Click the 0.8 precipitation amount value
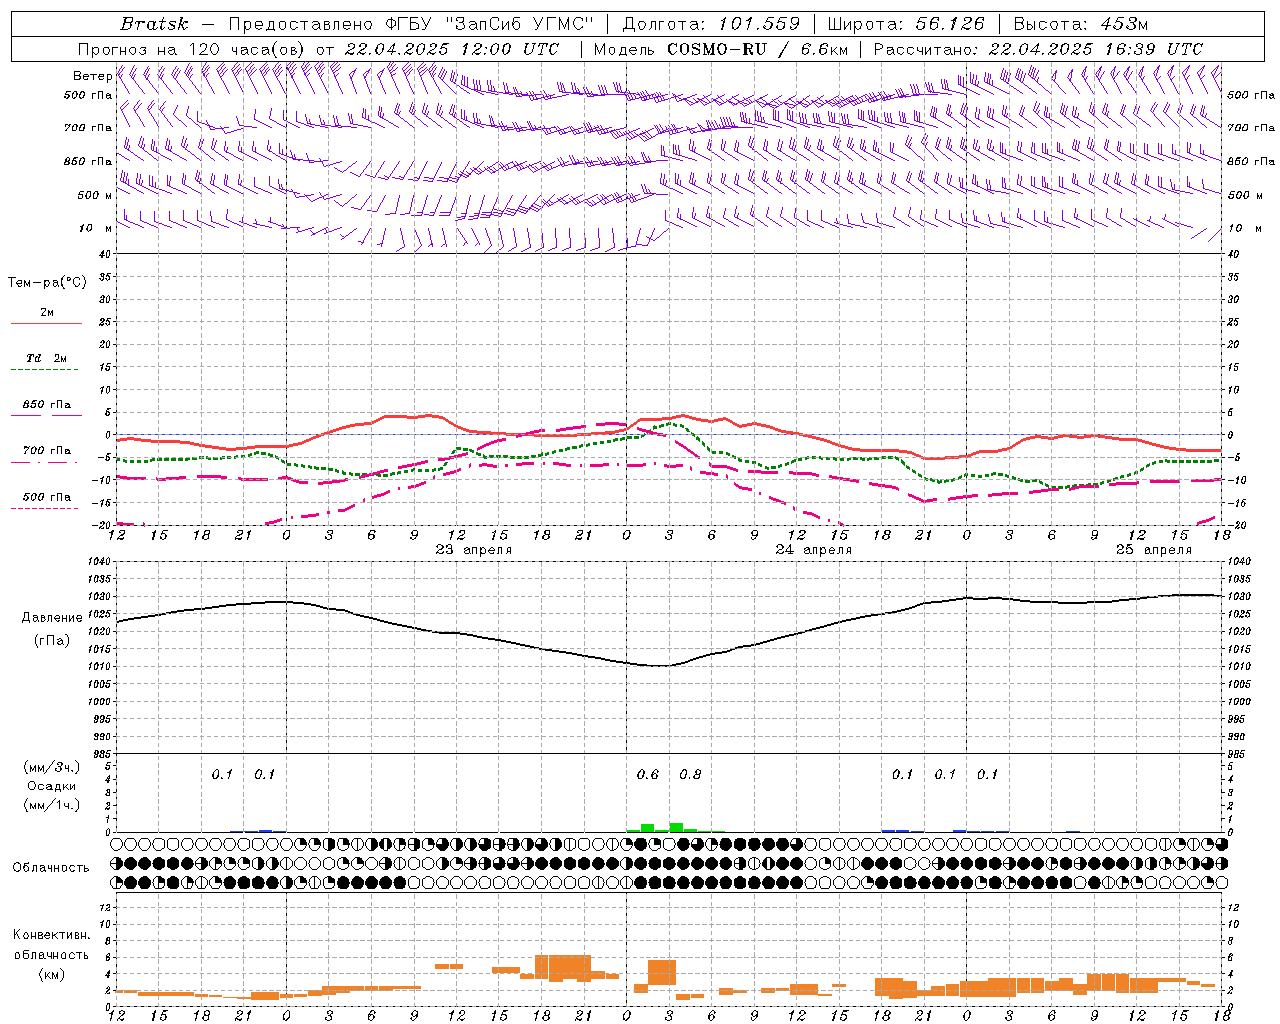Image resolution: width=1280 pixels, height=1024 pixels. 690,775
